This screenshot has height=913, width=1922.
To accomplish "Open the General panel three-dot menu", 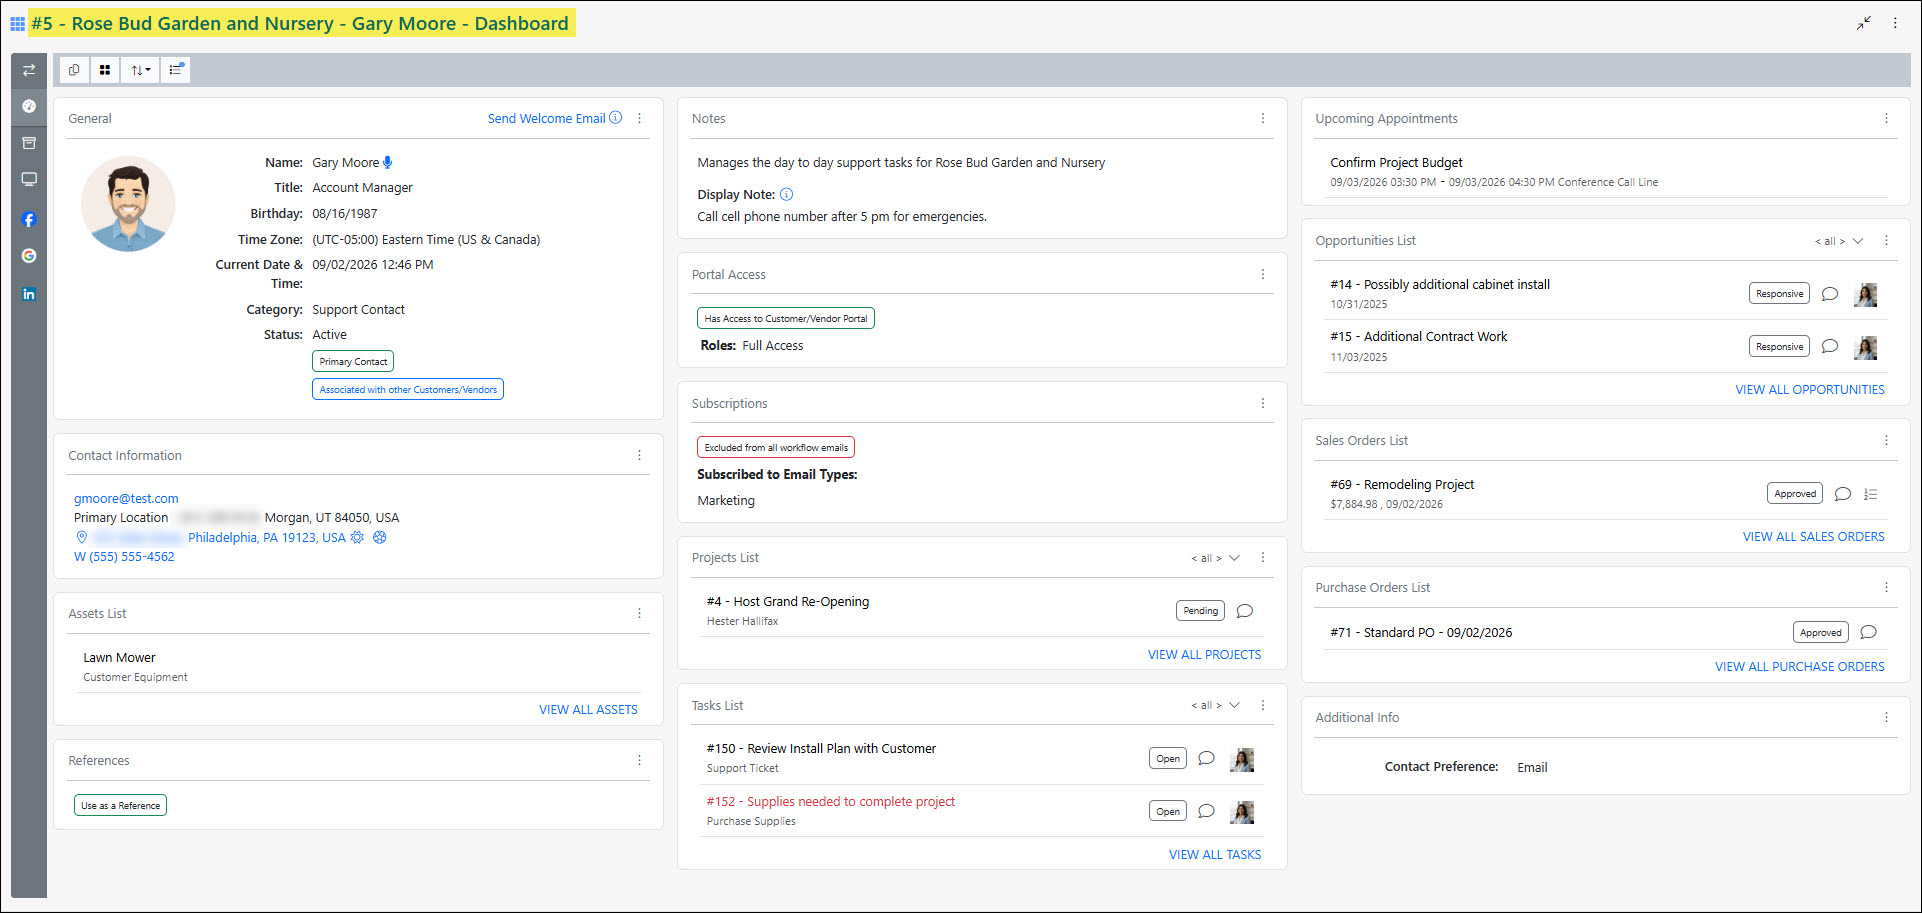I will [640, 118].
